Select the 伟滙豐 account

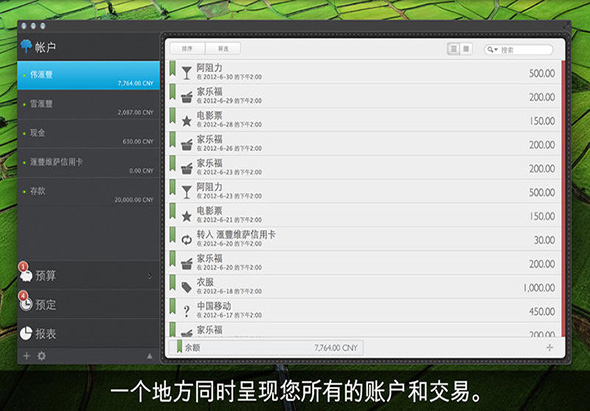pyautogui.click(x=88, y=75)
